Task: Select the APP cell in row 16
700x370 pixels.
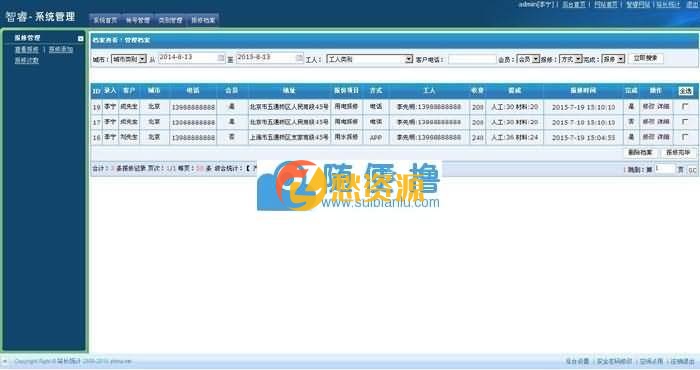Action: 376,137
